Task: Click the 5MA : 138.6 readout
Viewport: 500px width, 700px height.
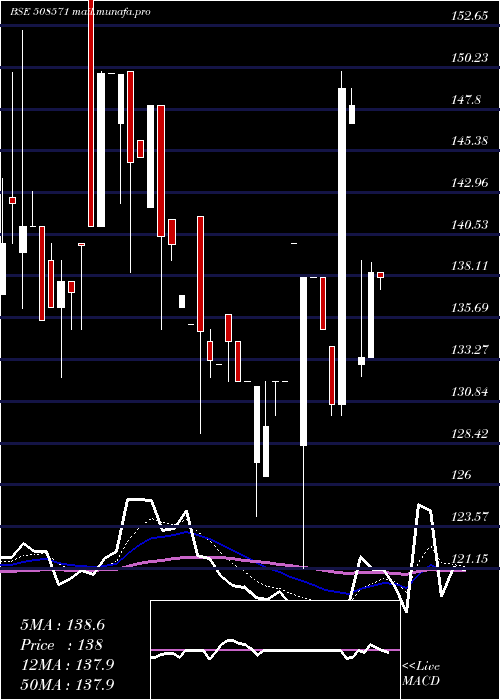Action: 62,625
